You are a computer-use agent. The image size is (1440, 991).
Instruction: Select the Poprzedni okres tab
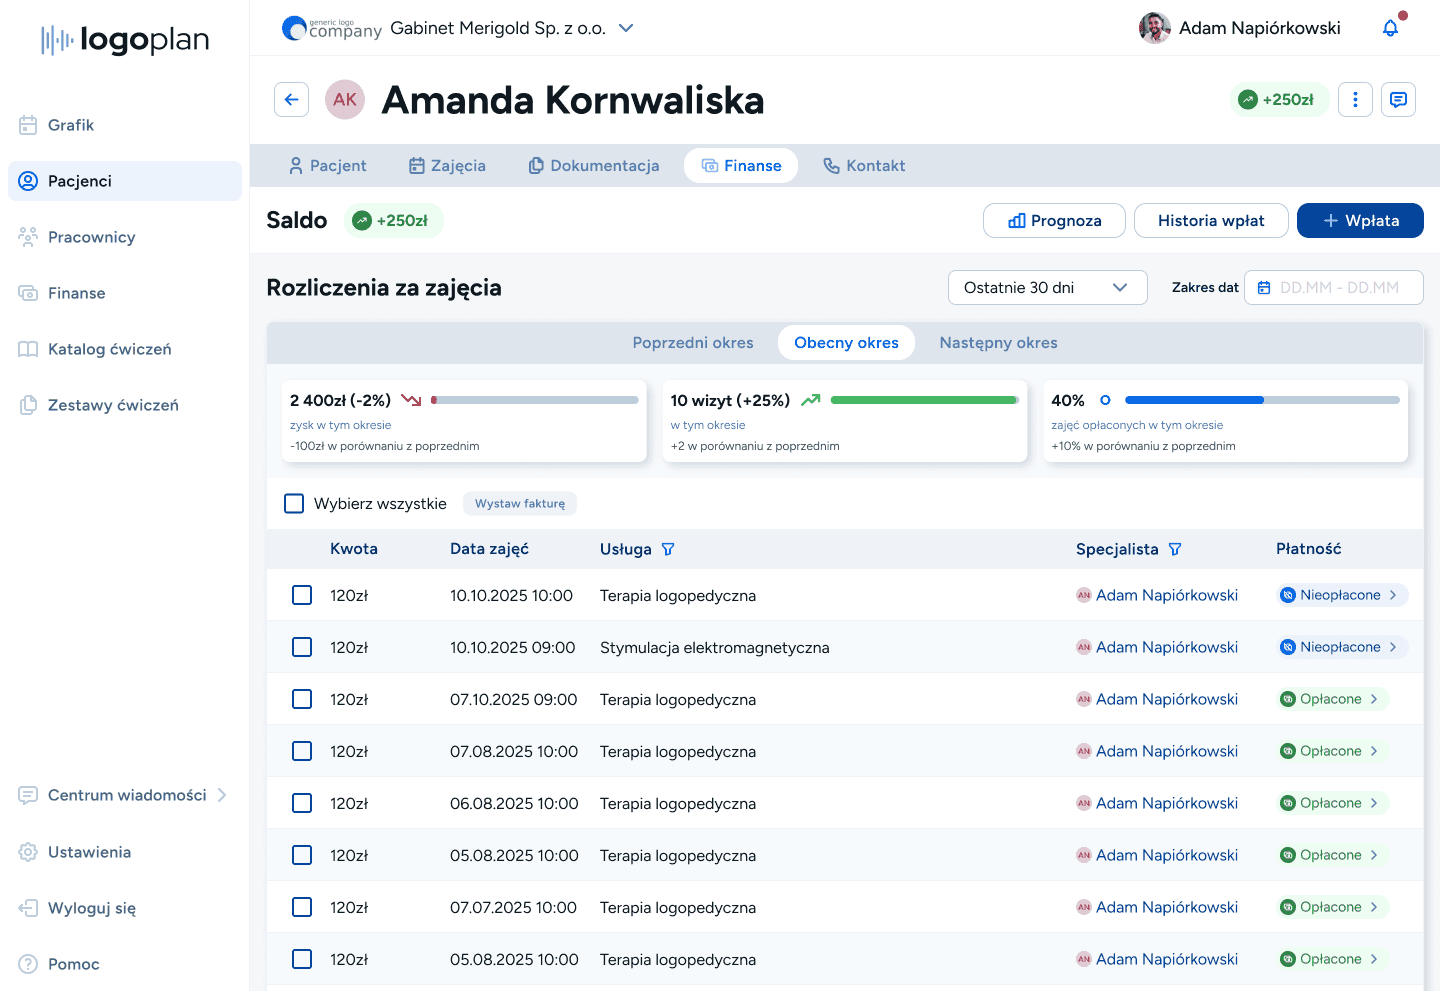(693, 343)
